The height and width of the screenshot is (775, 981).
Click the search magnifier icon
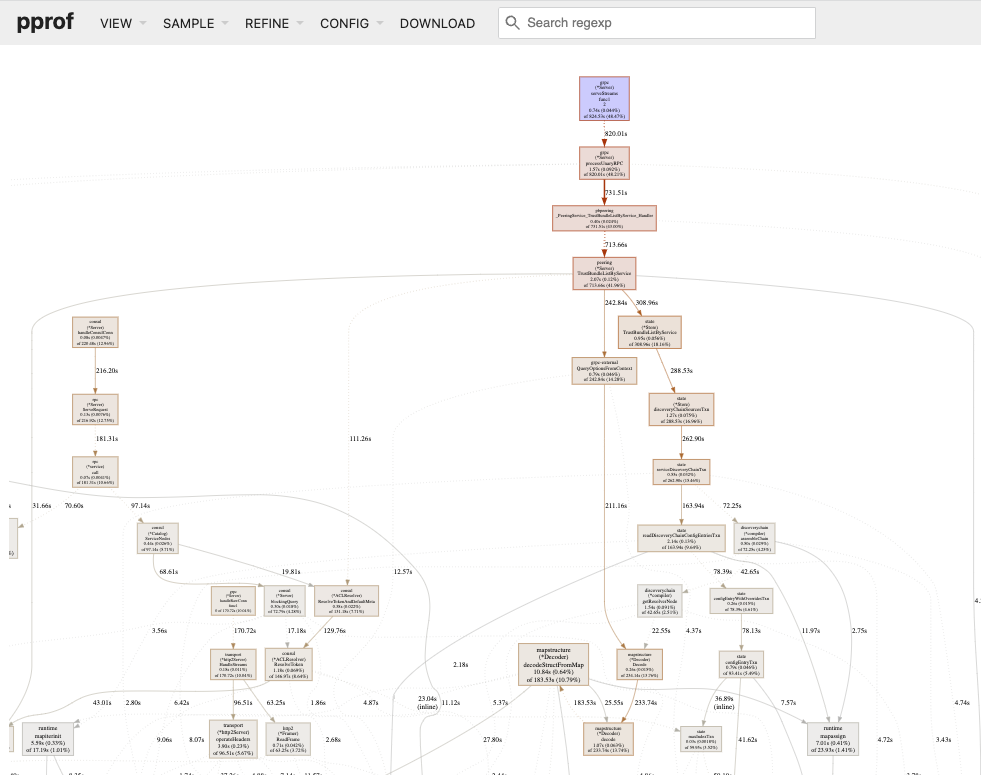(512, 23)
